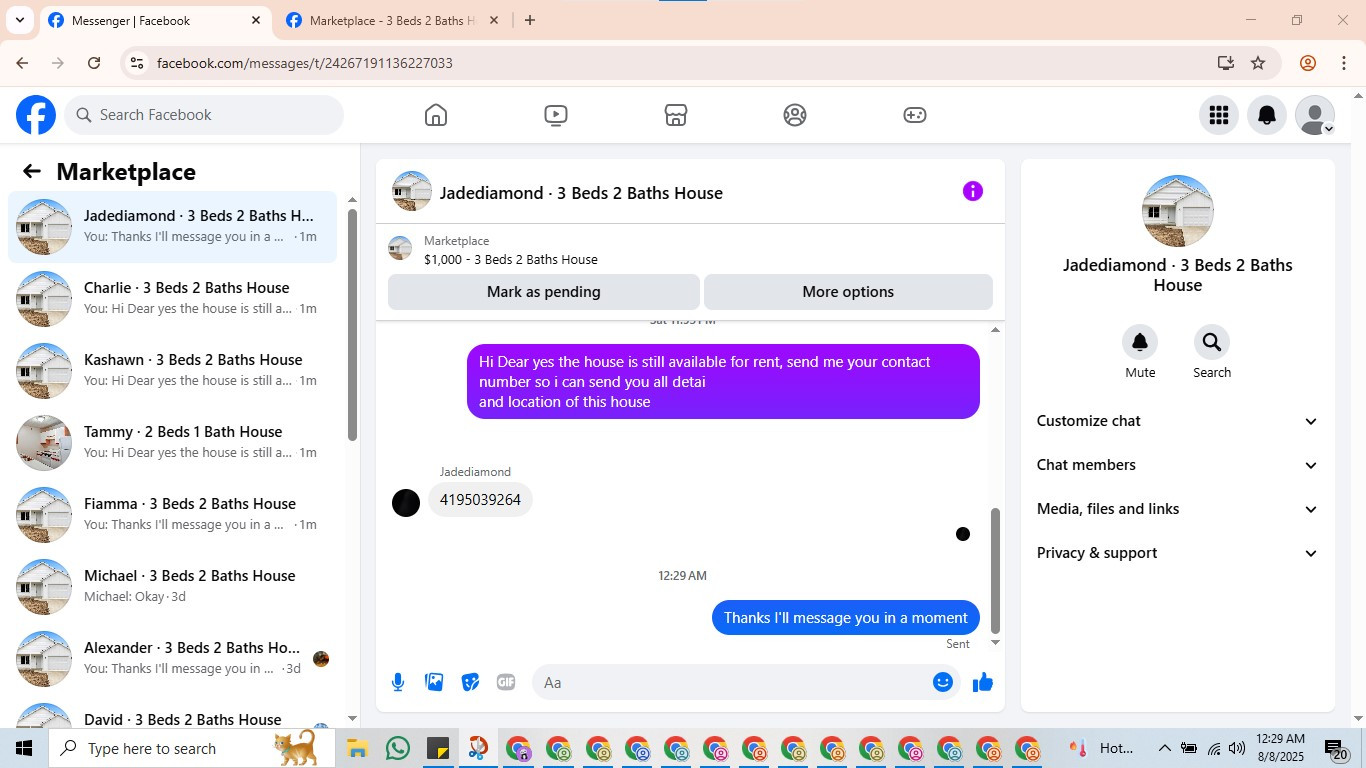Click the More options button

(848, 292)
